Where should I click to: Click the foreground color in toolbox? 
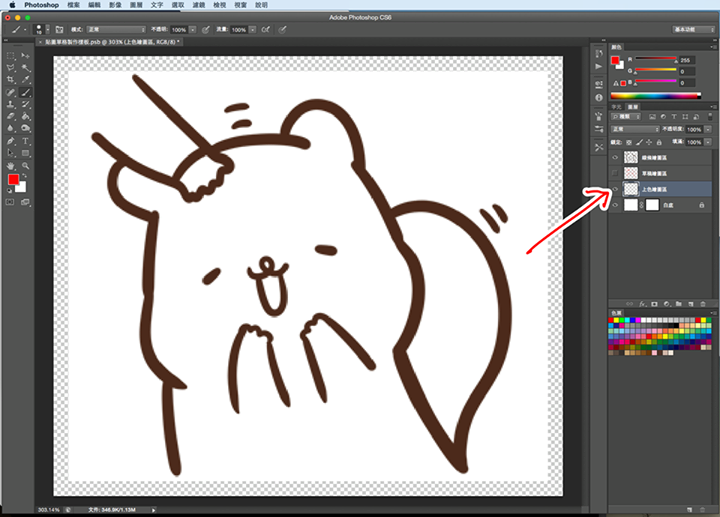[13, 179]
